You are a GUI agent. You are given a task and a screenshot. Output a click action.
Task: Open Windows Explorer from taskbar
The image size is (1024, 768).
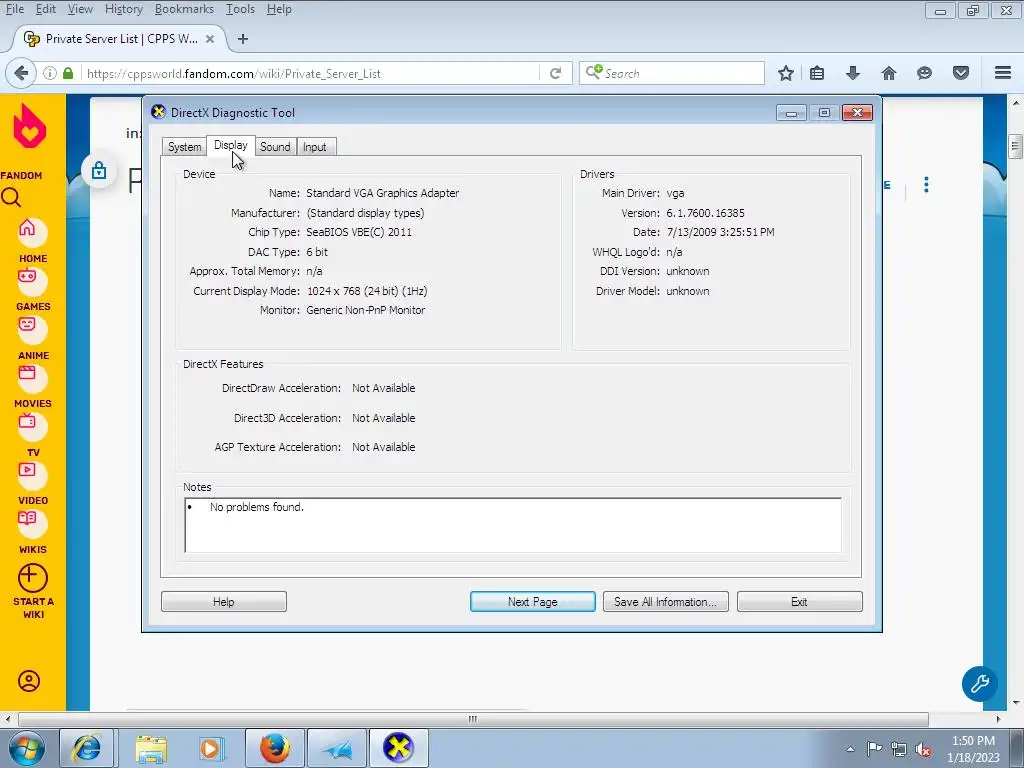pyautogui.click(x=150, y=748)
